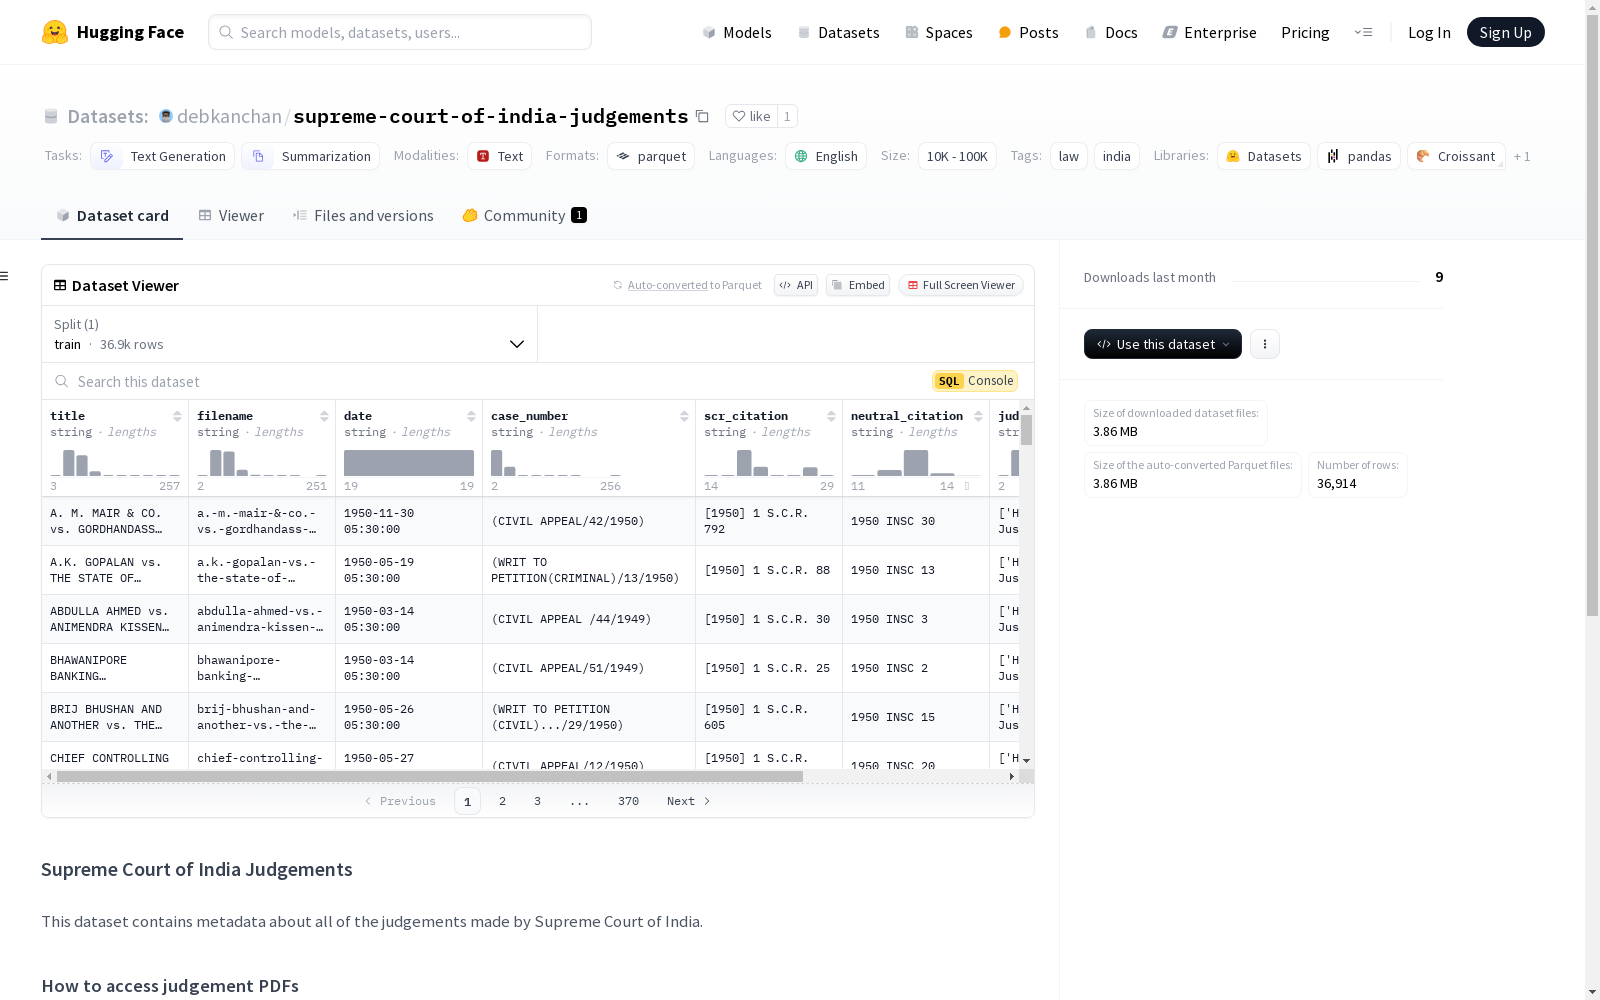This screenshot has height=1000, width=1600.
Task: Open the navigation overflow menu icon
Action: [1363, 32]
